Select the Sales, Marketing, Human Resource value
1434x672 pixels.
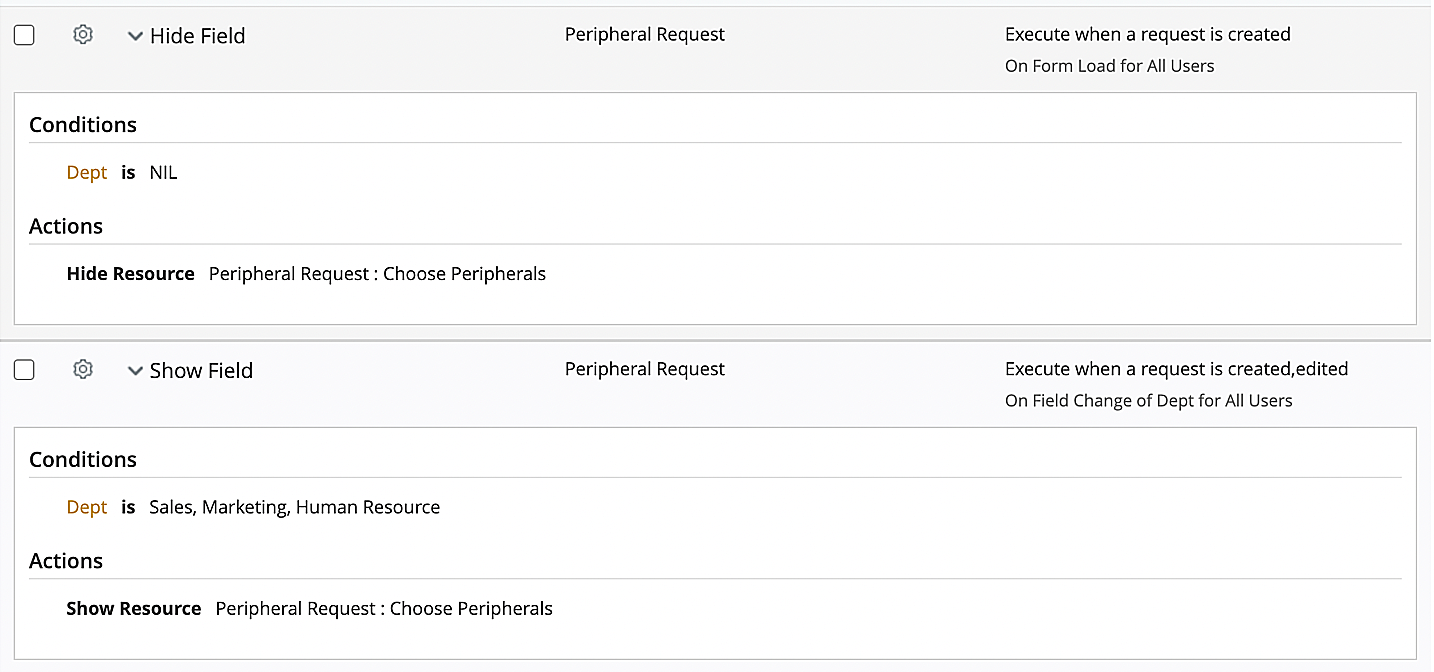point(294,508)
